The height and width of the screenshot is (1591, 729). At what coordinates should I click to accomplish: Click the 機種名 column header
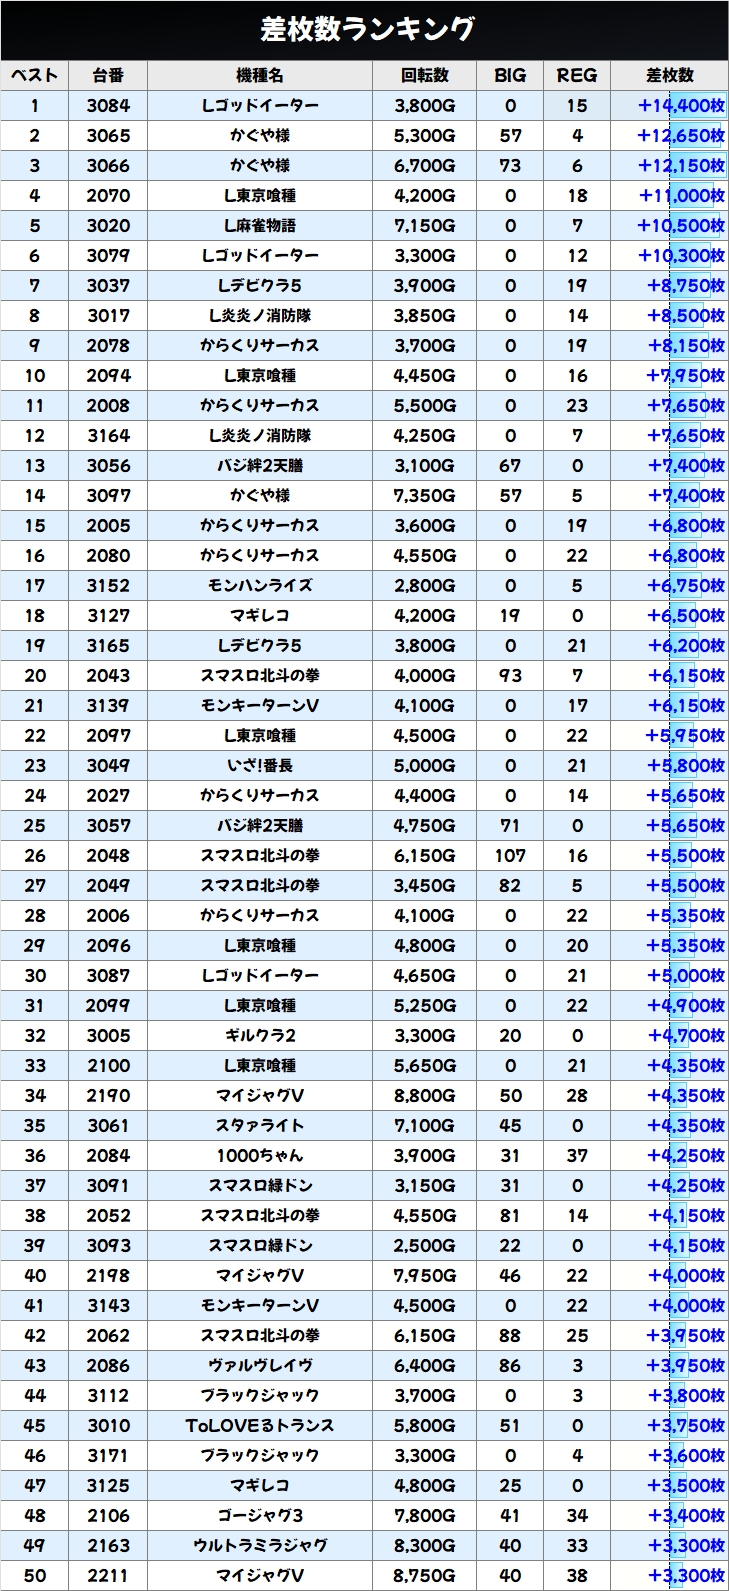point(260,75)
